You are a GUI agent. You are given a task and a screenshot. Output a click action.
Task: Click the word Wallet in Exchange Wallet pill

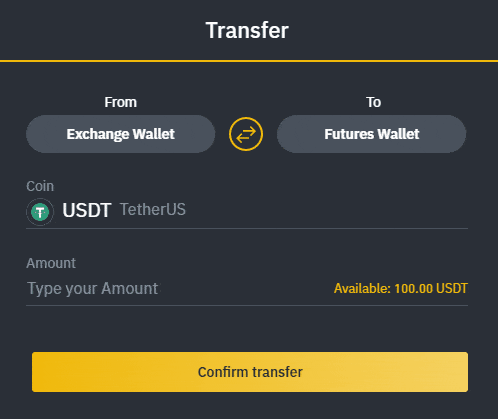pyautogui.click(x=153, y=134)
